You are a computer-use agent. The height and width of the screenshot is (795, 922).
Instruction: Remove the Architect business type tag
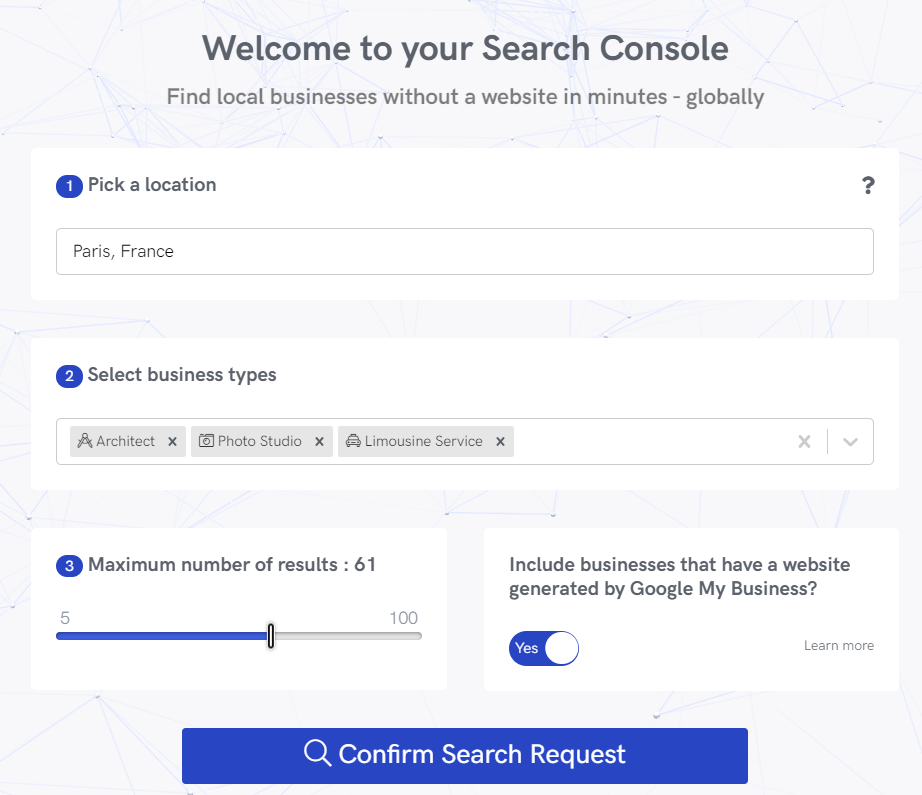pyautogui.click(x=172, y=441)
